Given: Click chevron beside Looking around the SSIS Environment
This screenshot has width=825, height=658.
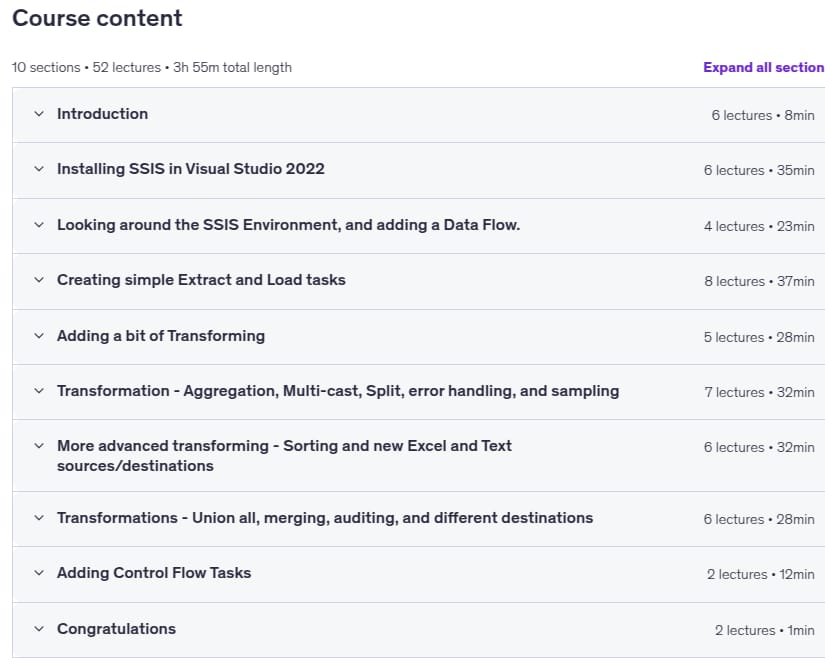Looking at the screenshot, I should tap(39, 225).
